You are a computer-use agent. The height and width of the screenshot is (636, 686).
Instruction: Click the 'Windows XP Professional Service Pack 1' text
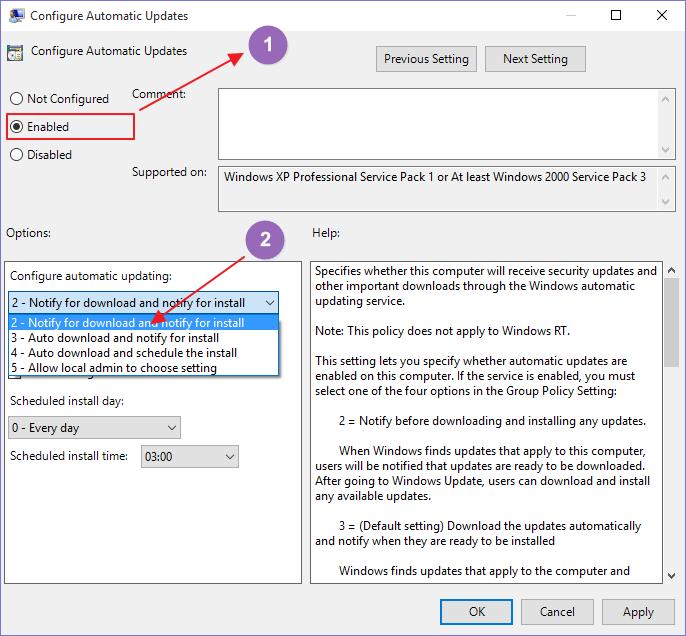pyautogui.click(x=329, y=177)
